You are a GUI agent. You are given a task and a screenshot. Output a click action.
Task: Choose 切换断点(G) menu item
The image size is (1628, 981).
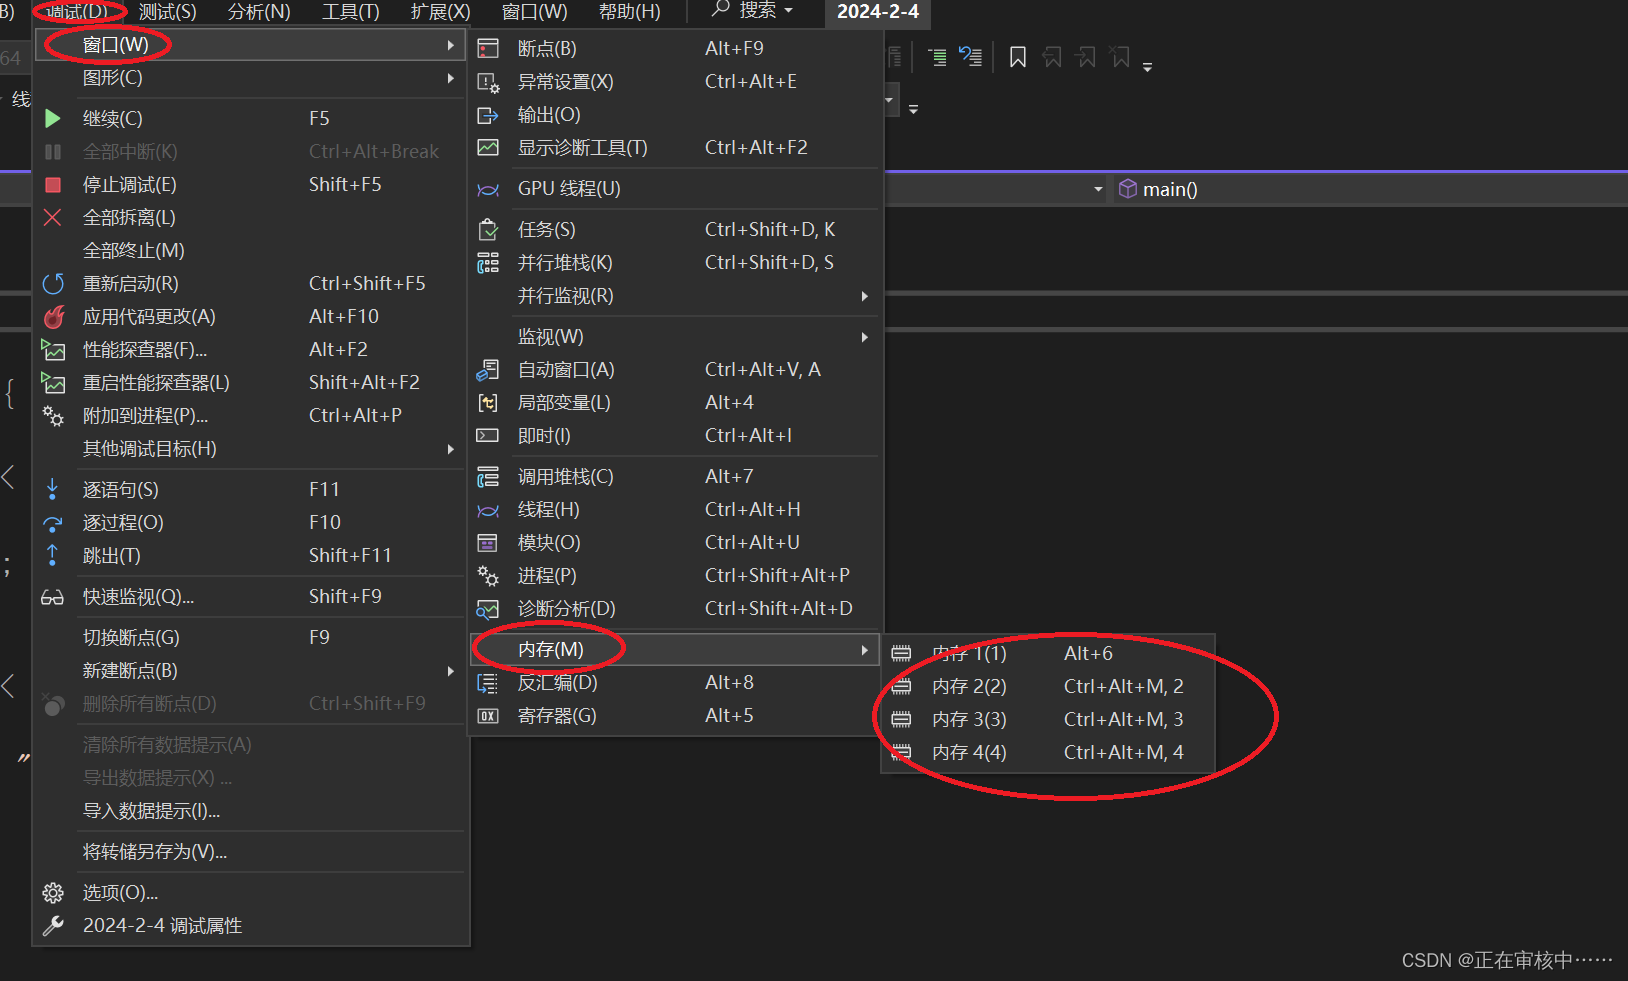click(x=251, y=638)
